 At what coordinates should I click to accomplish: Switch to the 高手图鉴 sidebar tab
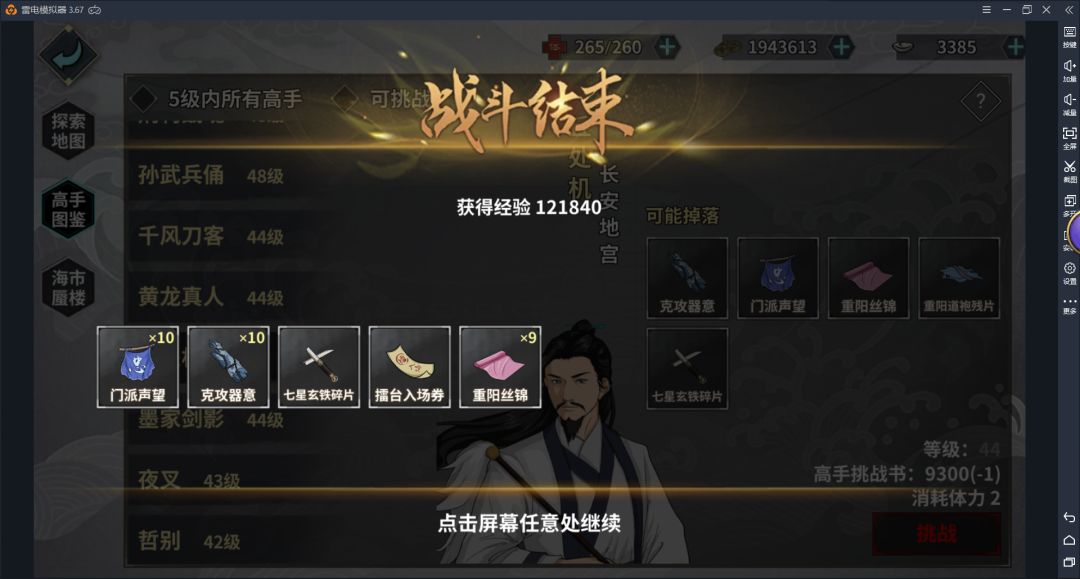tap(68, 209)
